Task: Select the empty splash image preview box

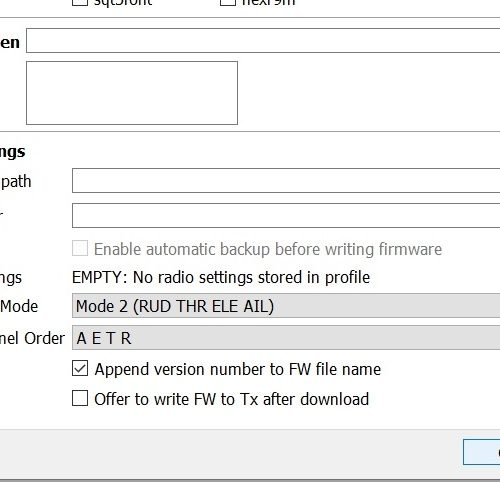Action: pyautogui.click(x=132, y=93)
